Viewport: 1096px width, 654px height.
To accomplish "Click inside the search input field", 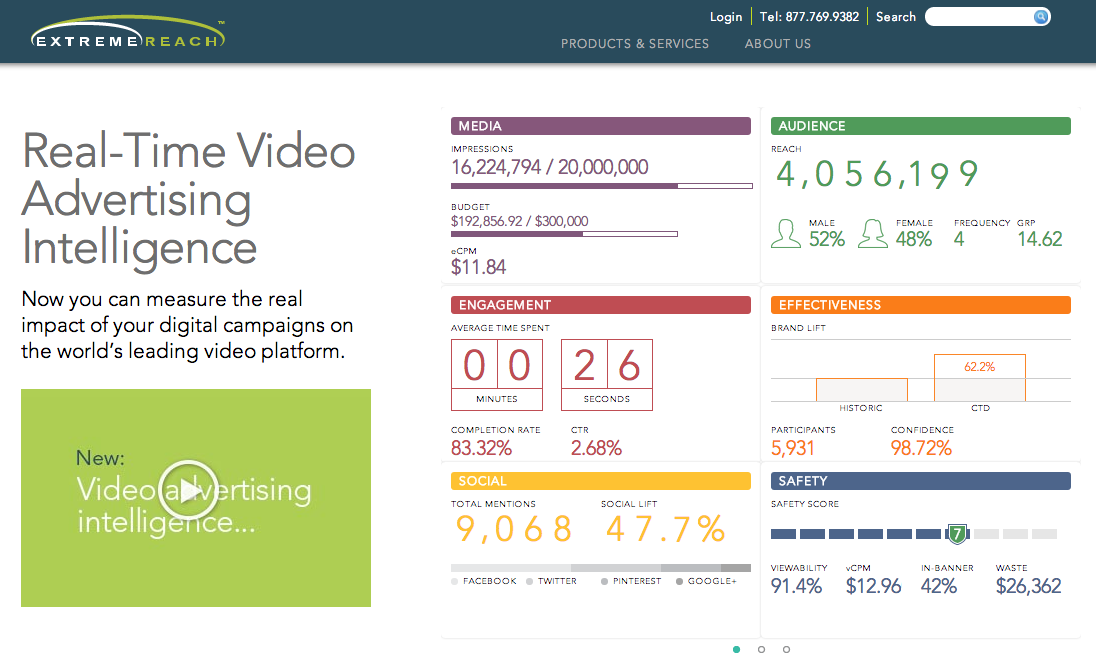I will coord(978,17).
